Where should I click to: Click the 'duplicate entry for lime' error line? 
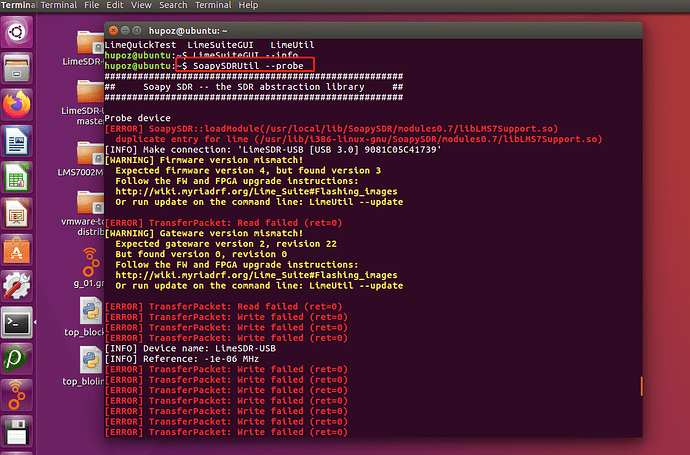[x=359, y=139]
